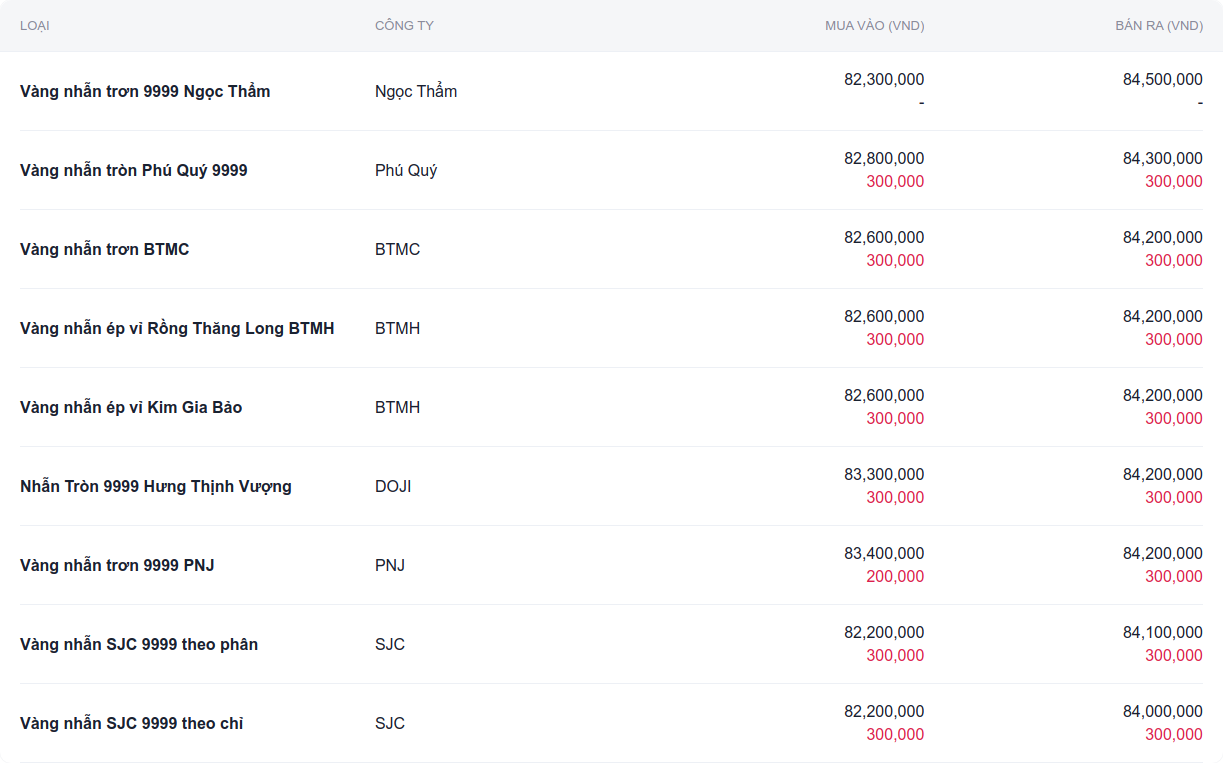Click DOJI buy price 83,300,000
Viewport: 1223px width, 763px height.
(884, 474)
